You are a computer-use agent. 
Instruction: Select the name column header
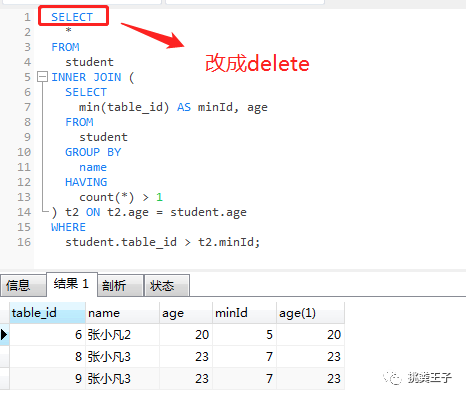[122, 313]
